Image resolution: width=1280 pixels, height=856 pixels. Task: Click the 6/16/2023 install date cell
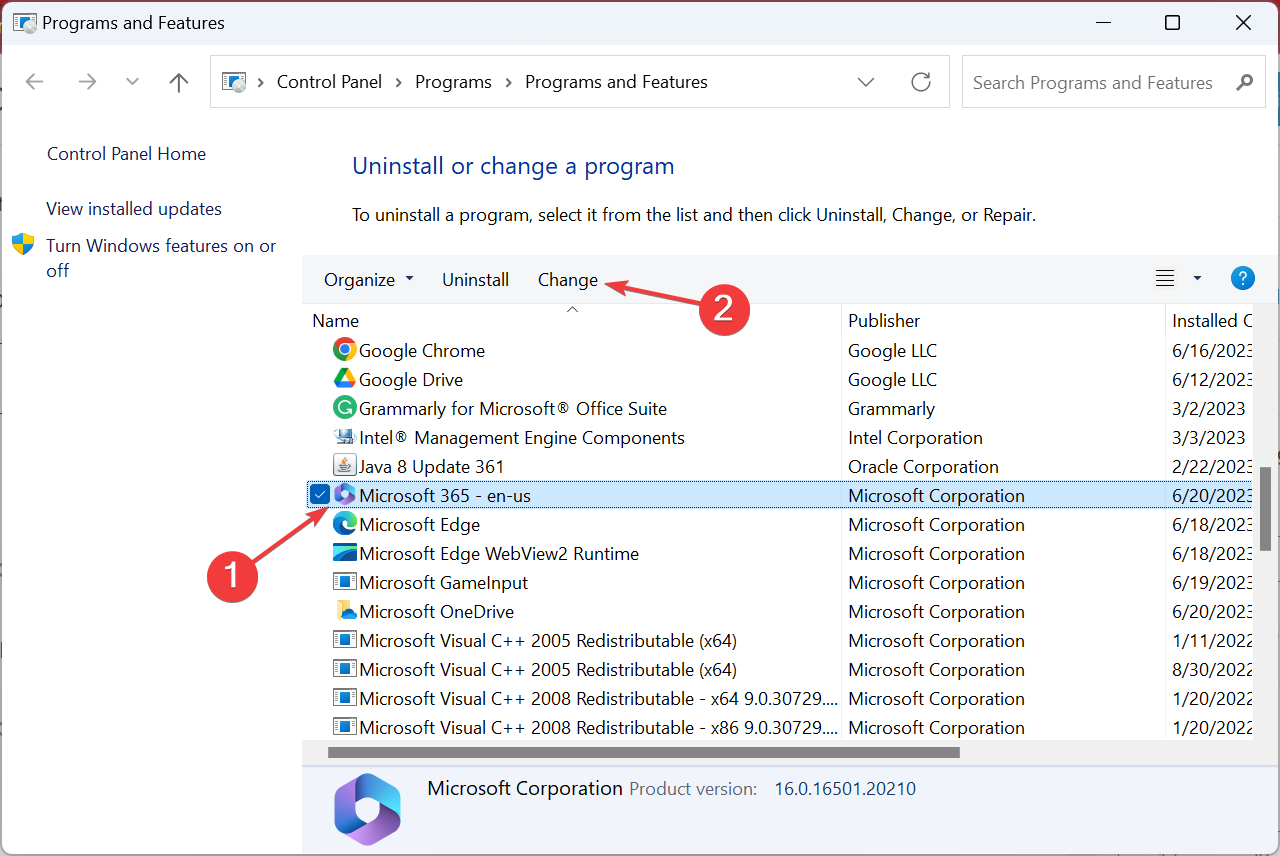point(1212,350)
